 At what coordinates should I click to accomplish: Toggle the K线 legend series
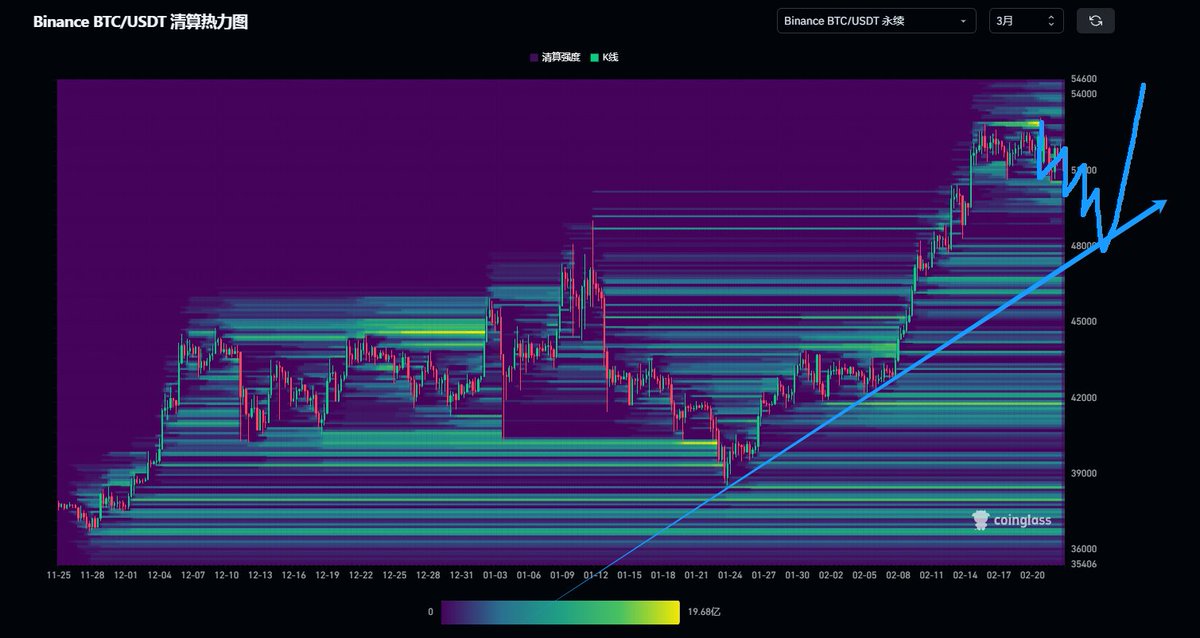605,58
